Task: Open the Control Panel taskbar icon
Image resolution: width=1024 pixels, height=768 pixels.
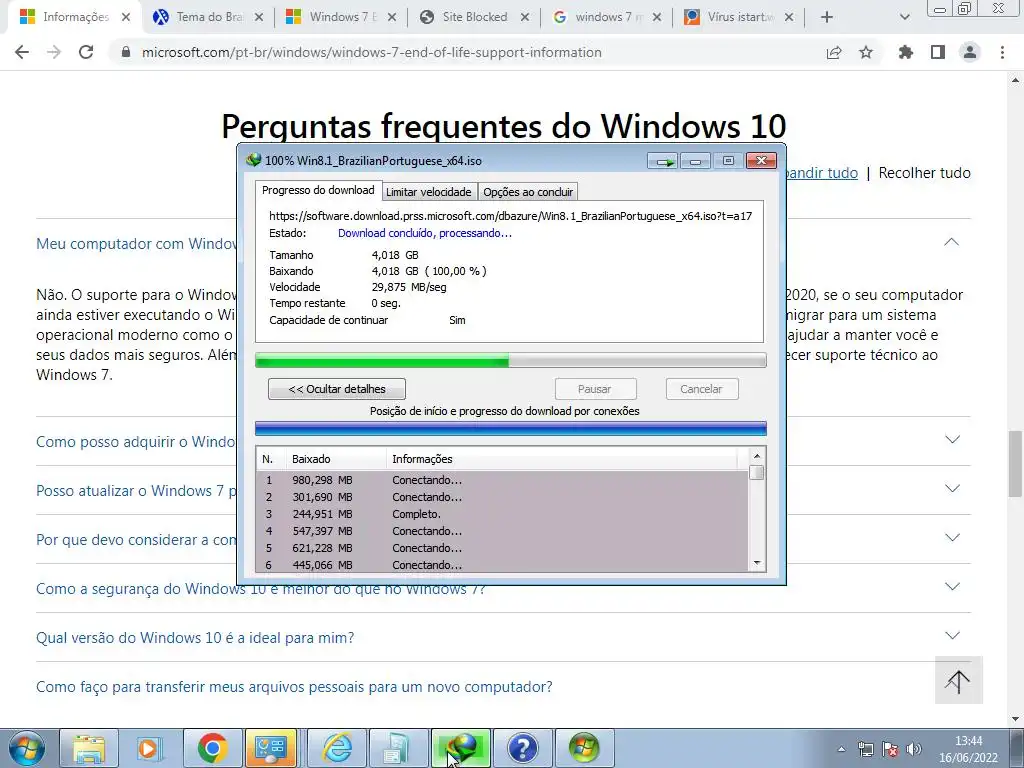Action: pos(270,748)
